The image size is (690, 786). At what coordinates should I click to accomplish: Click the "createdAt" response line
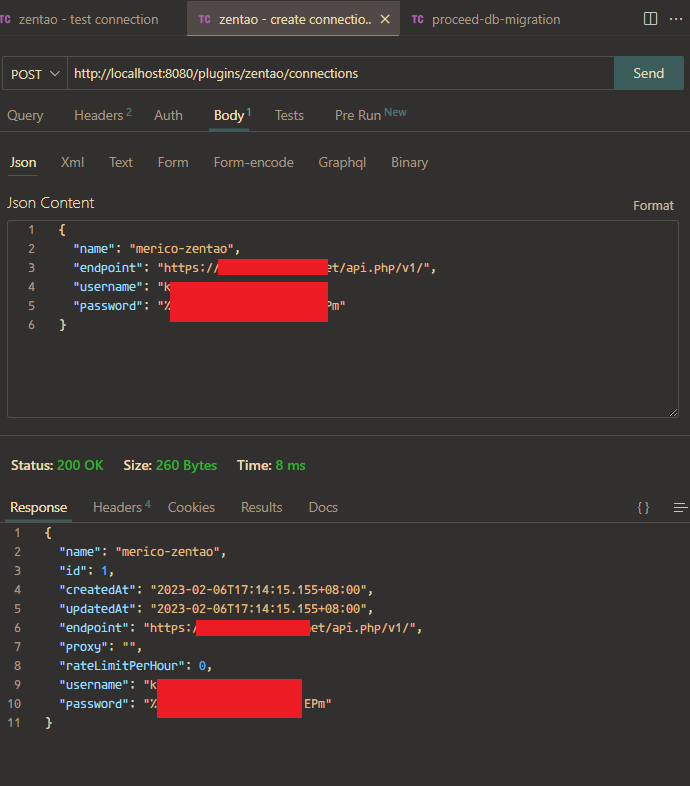pyautogui.click(x=216, y=590)
